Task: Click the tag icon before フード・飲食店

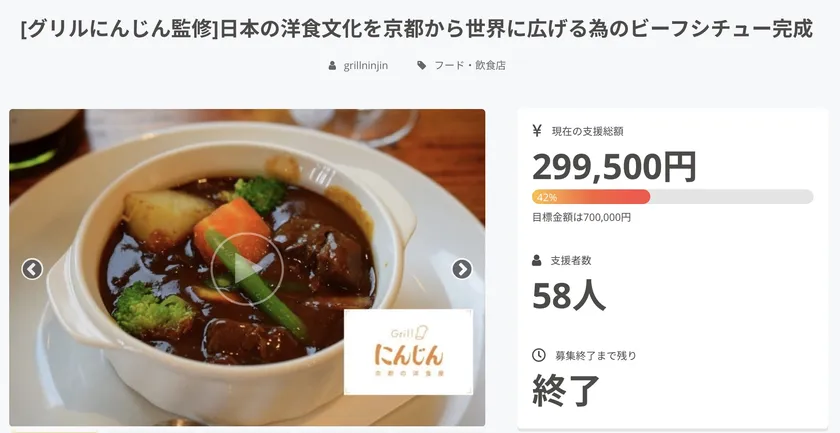Action: (422, 65)
